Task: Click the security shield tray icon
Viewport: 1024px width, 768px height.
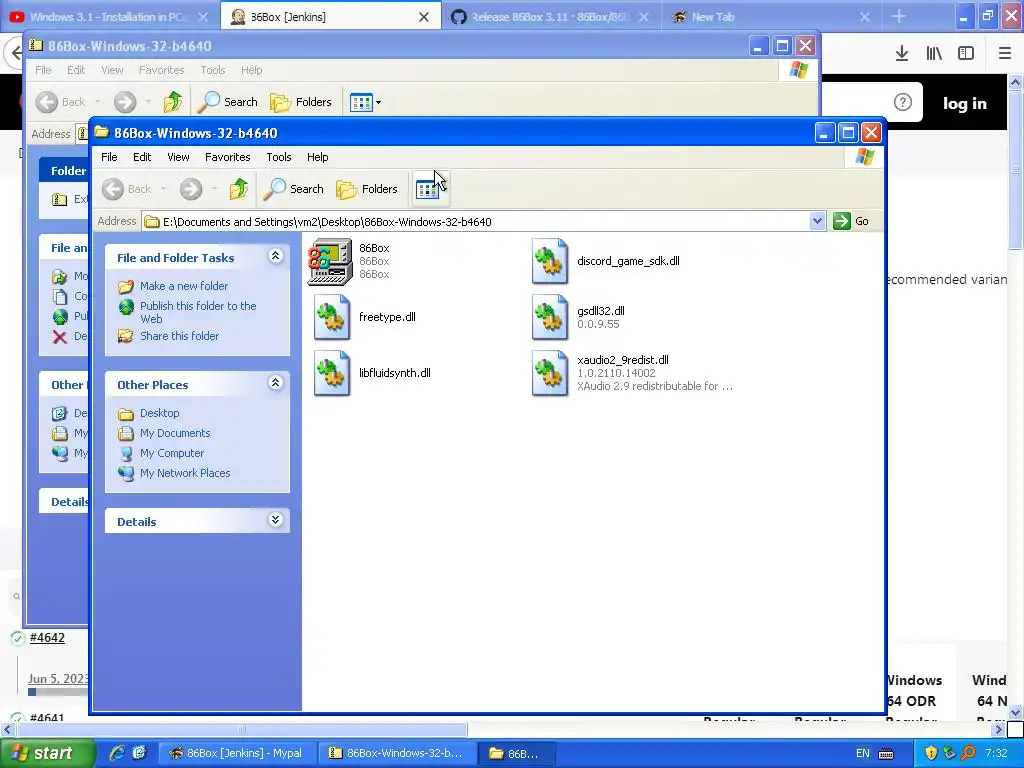Action: click(931, 754)
